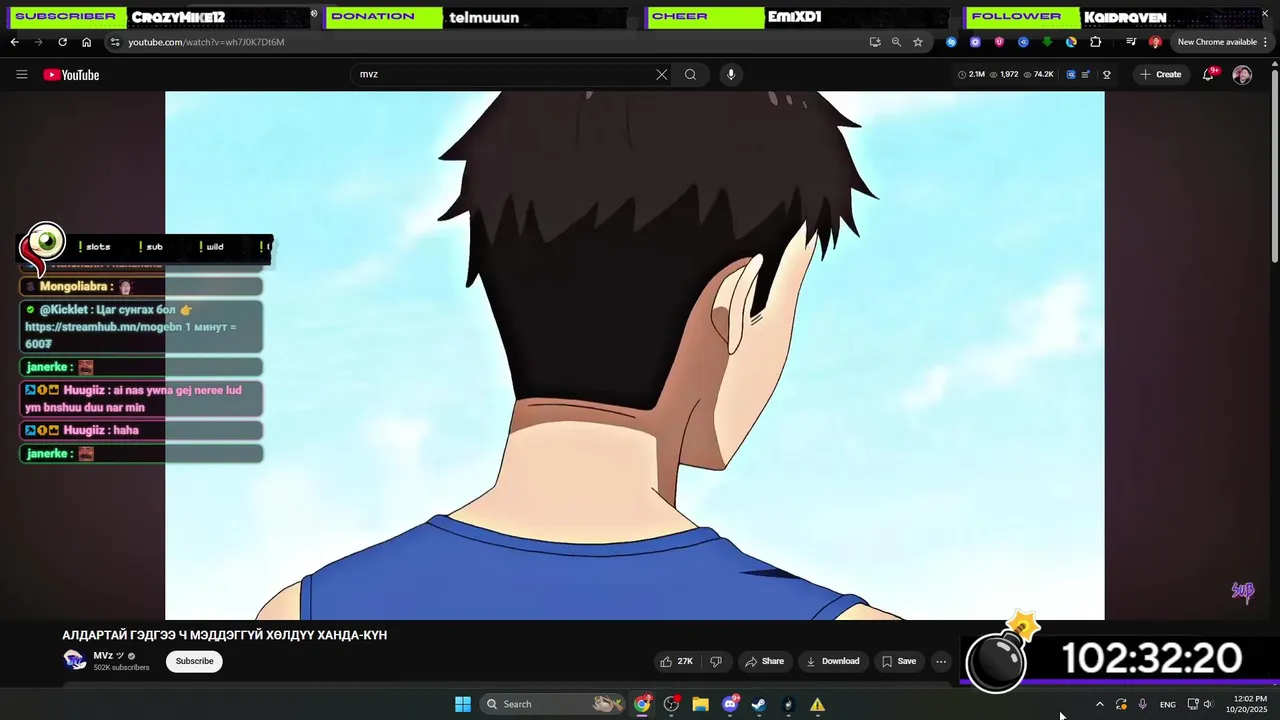Go to YouTube home via logo

point(71,75)
